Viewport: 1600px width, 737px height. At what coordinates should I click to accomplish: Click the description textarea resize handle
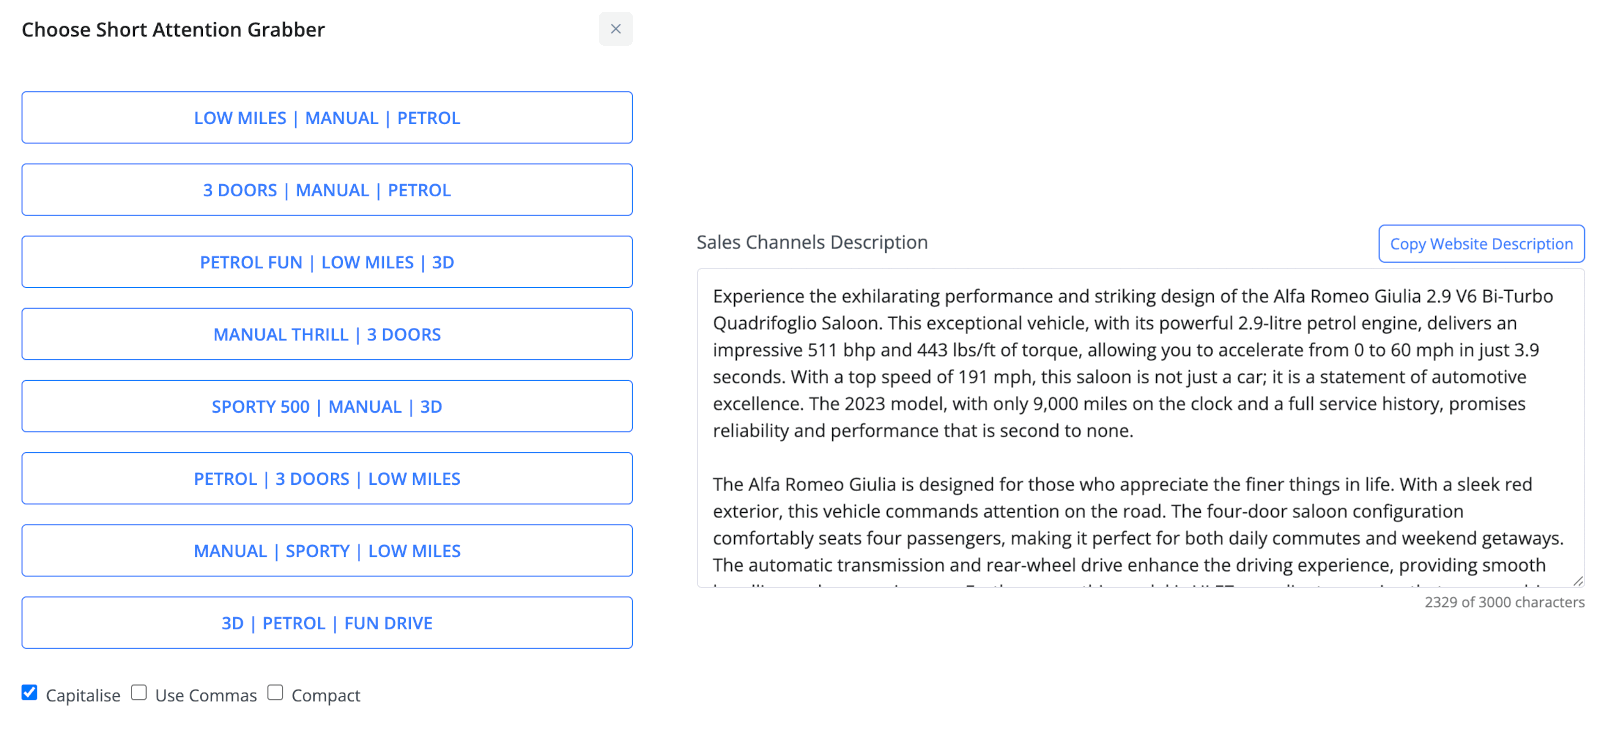pyautogui.click(x=1577, y=580)
